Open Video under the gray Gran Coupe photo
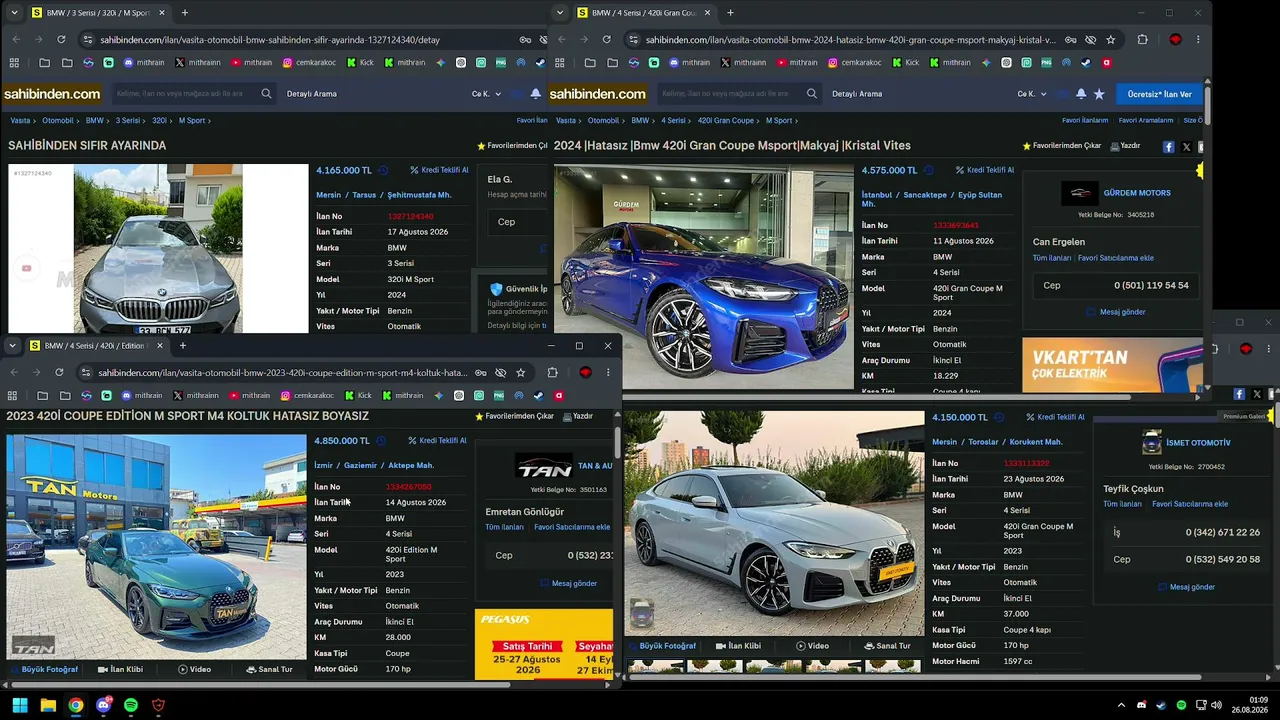 click(x=812, y=646)
